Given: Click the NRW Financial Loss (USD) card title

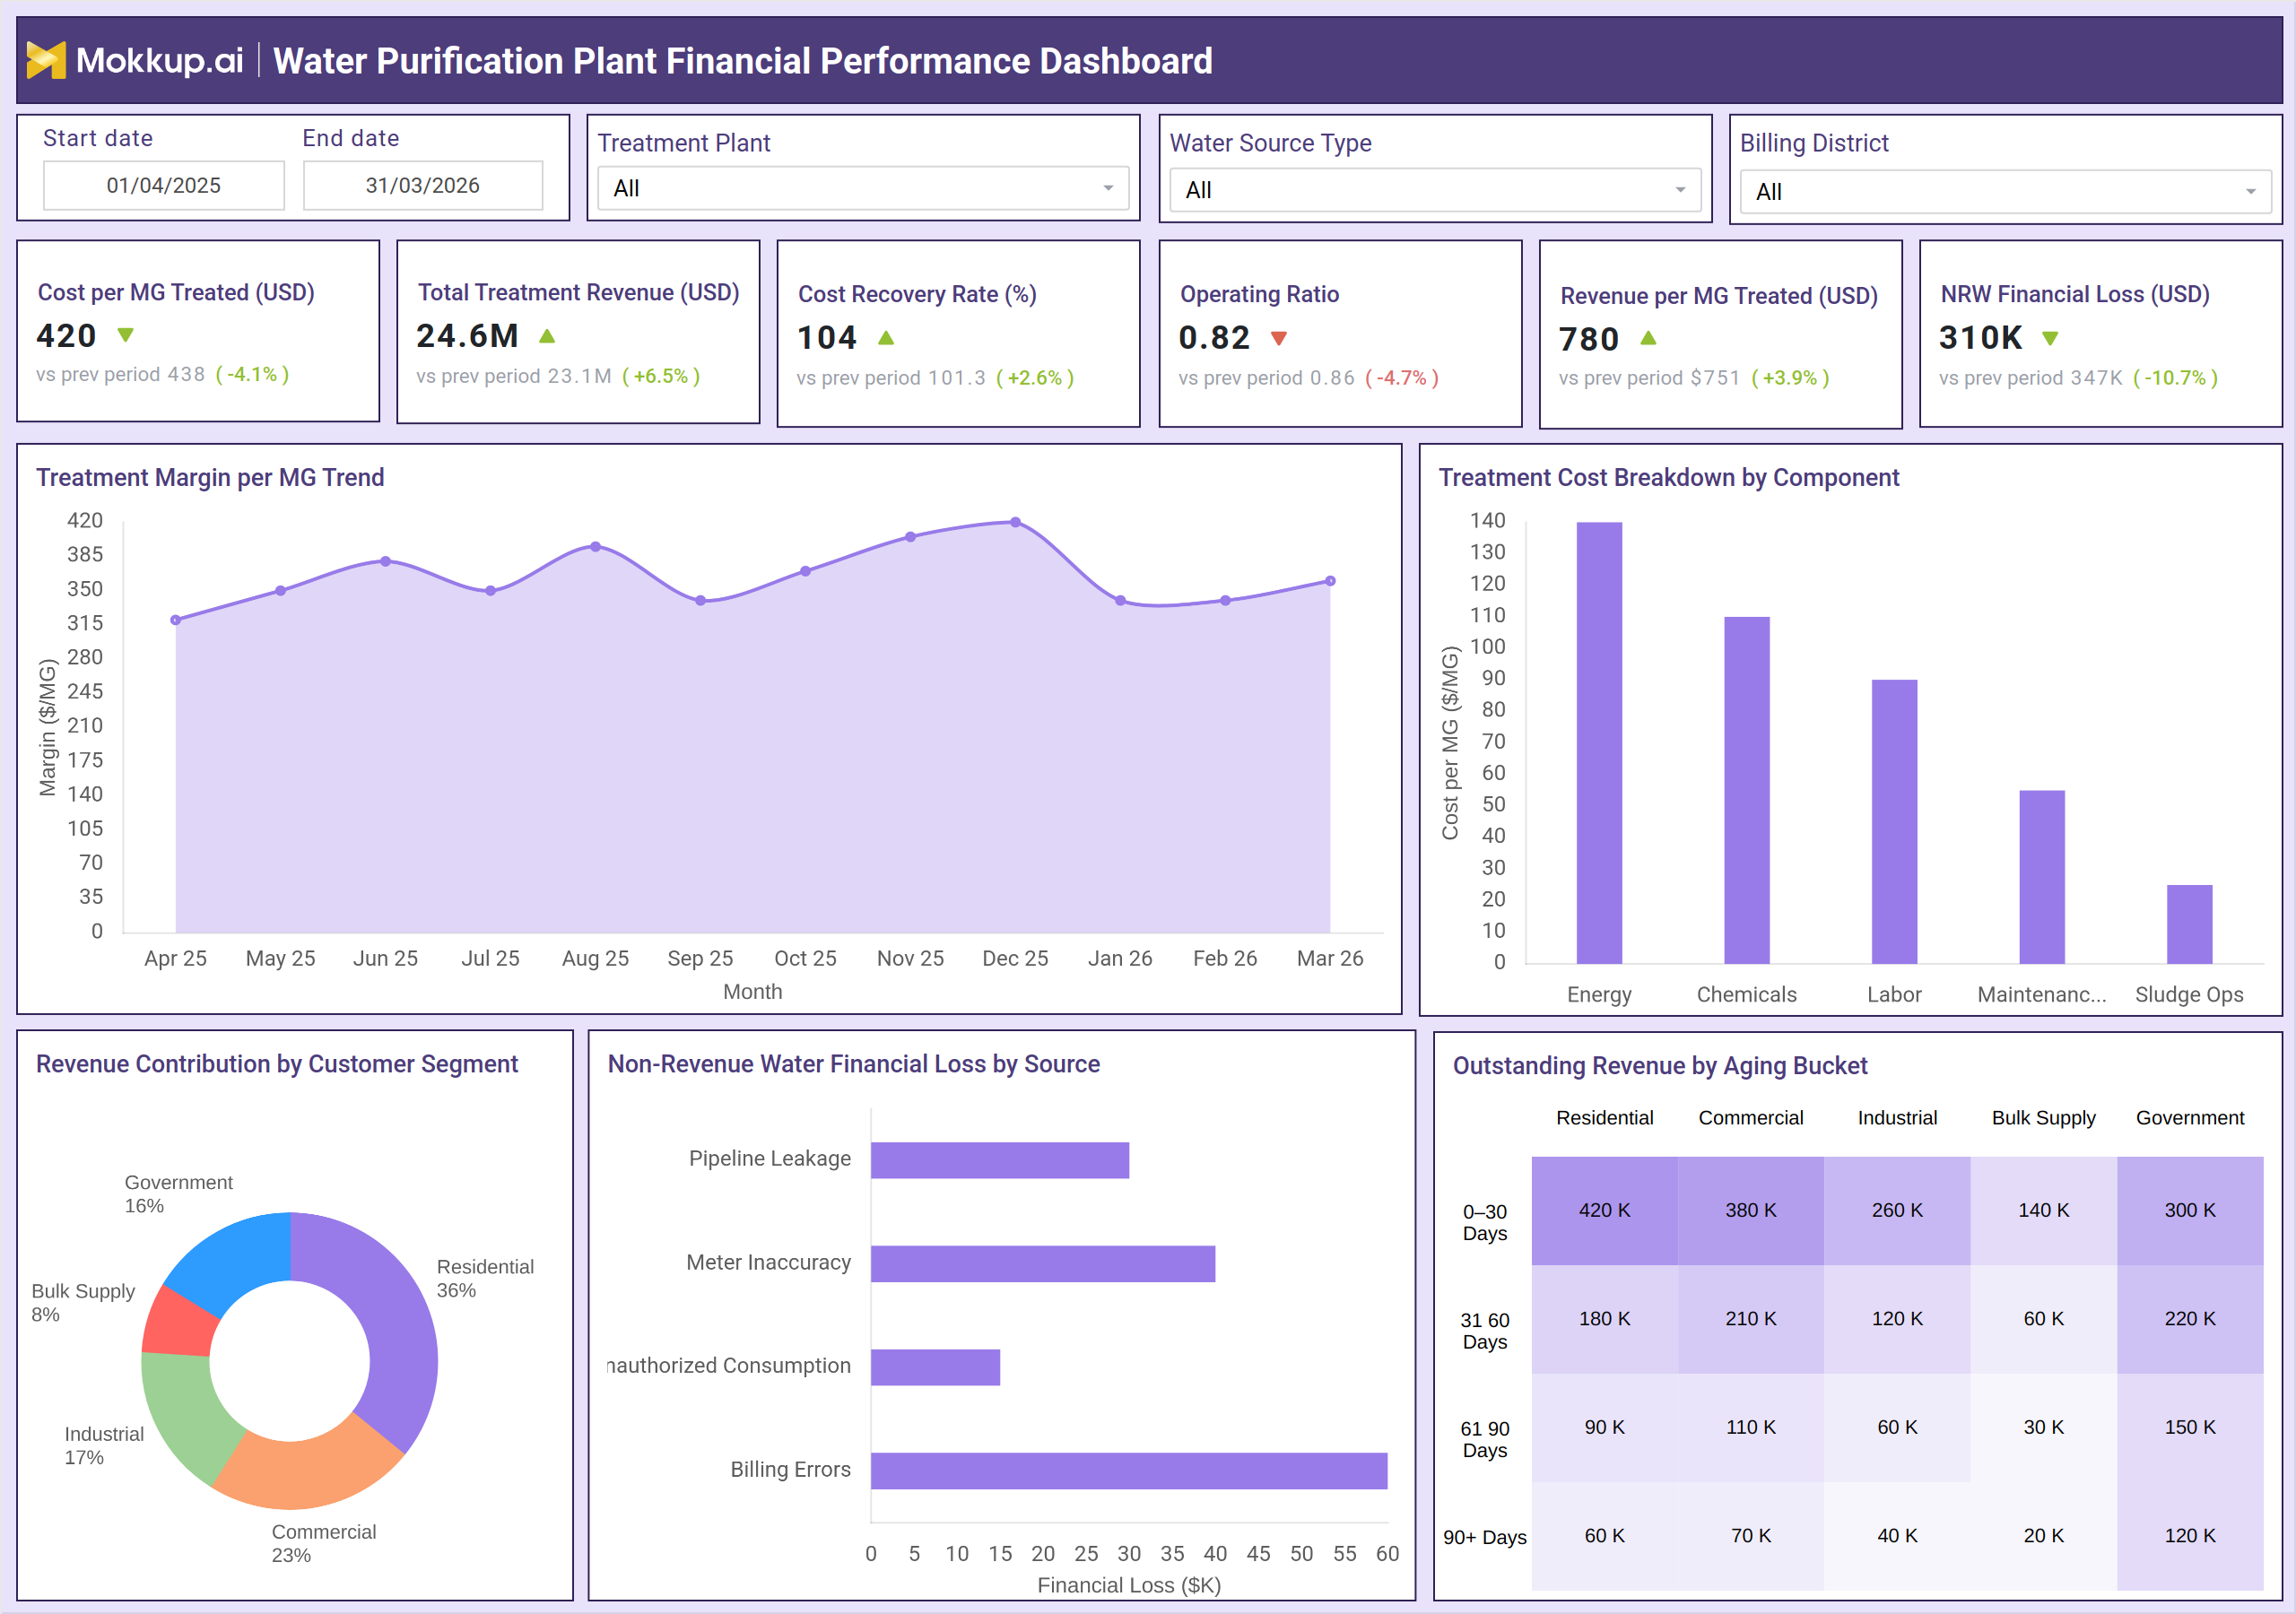Looking at the screenshot, I should pos(2075,294).
